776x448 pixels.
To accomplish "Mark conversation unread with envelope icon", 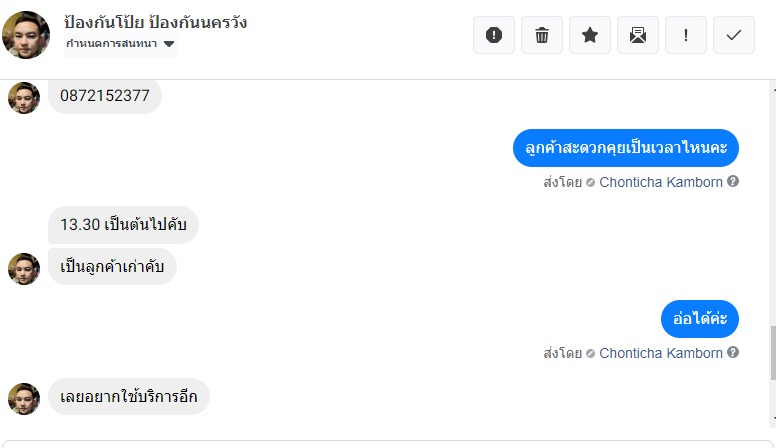I will click(638, 35).
